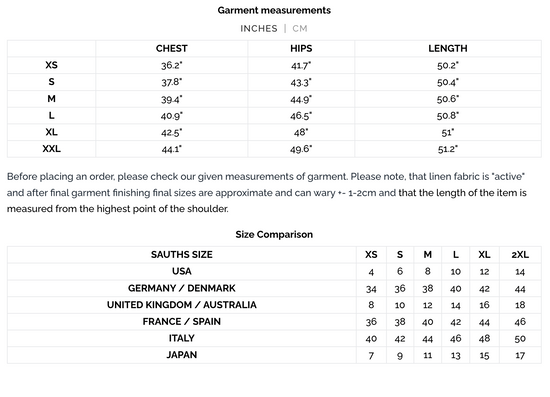The height and width of the screenshot is (397, 550).
Task: Select the INCHES unit option
Action: (x=259, y=28)
